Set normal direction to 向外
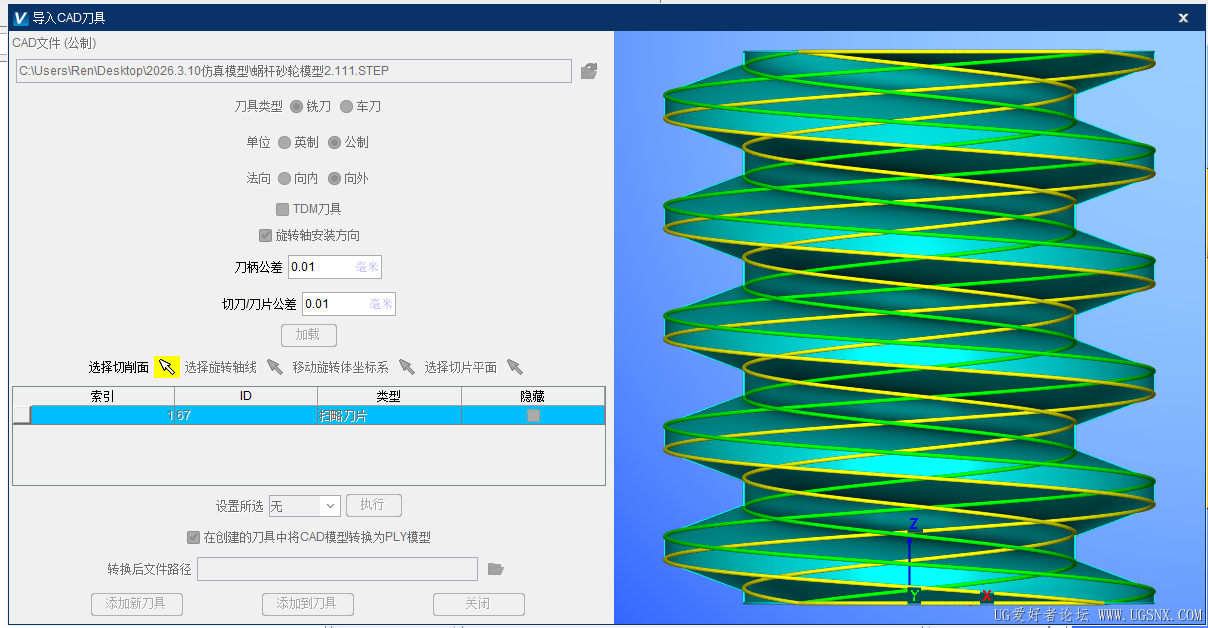Image resolution: width=1208 pixels, height=628 pixels. coord(334,178)
